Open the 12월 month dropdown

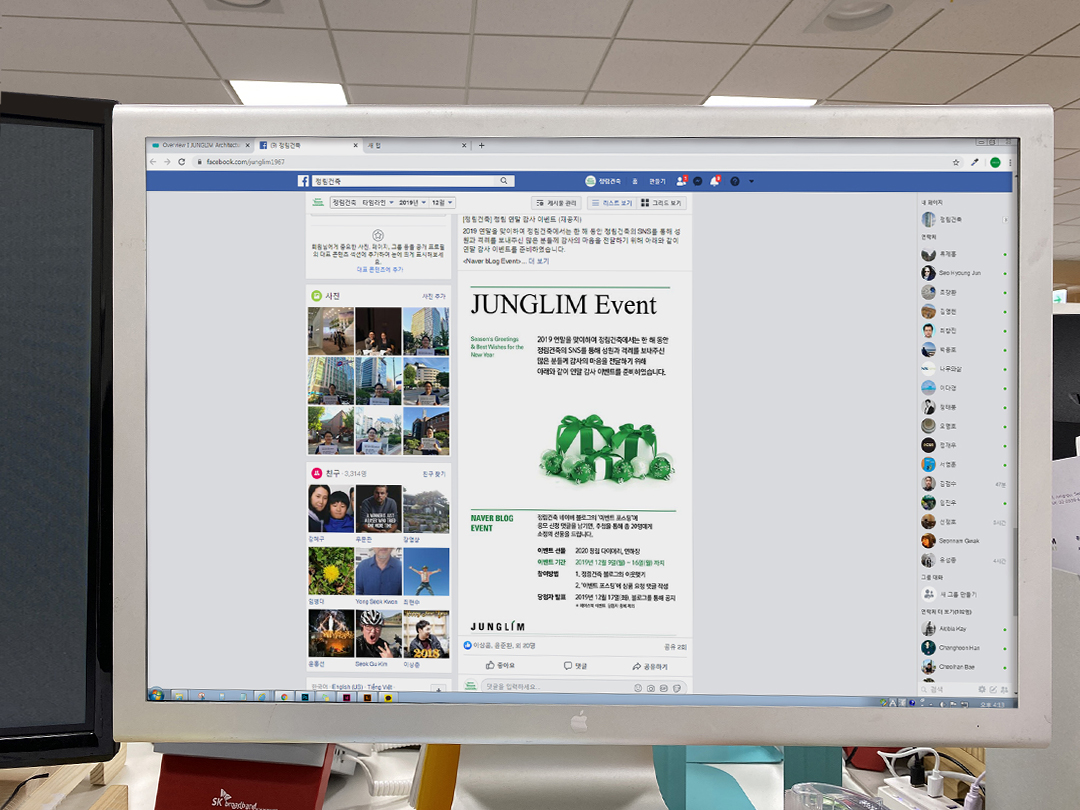(442, 202)
